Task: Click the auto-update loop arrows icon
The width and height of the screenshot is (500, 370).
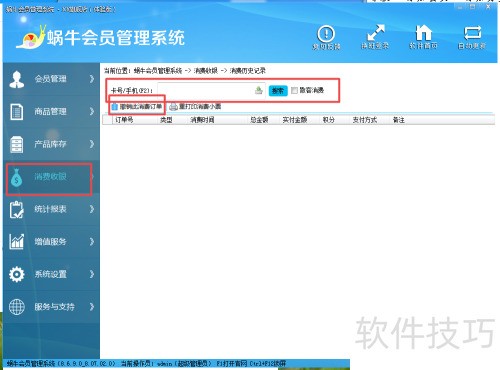Action: tap(472, 33)
